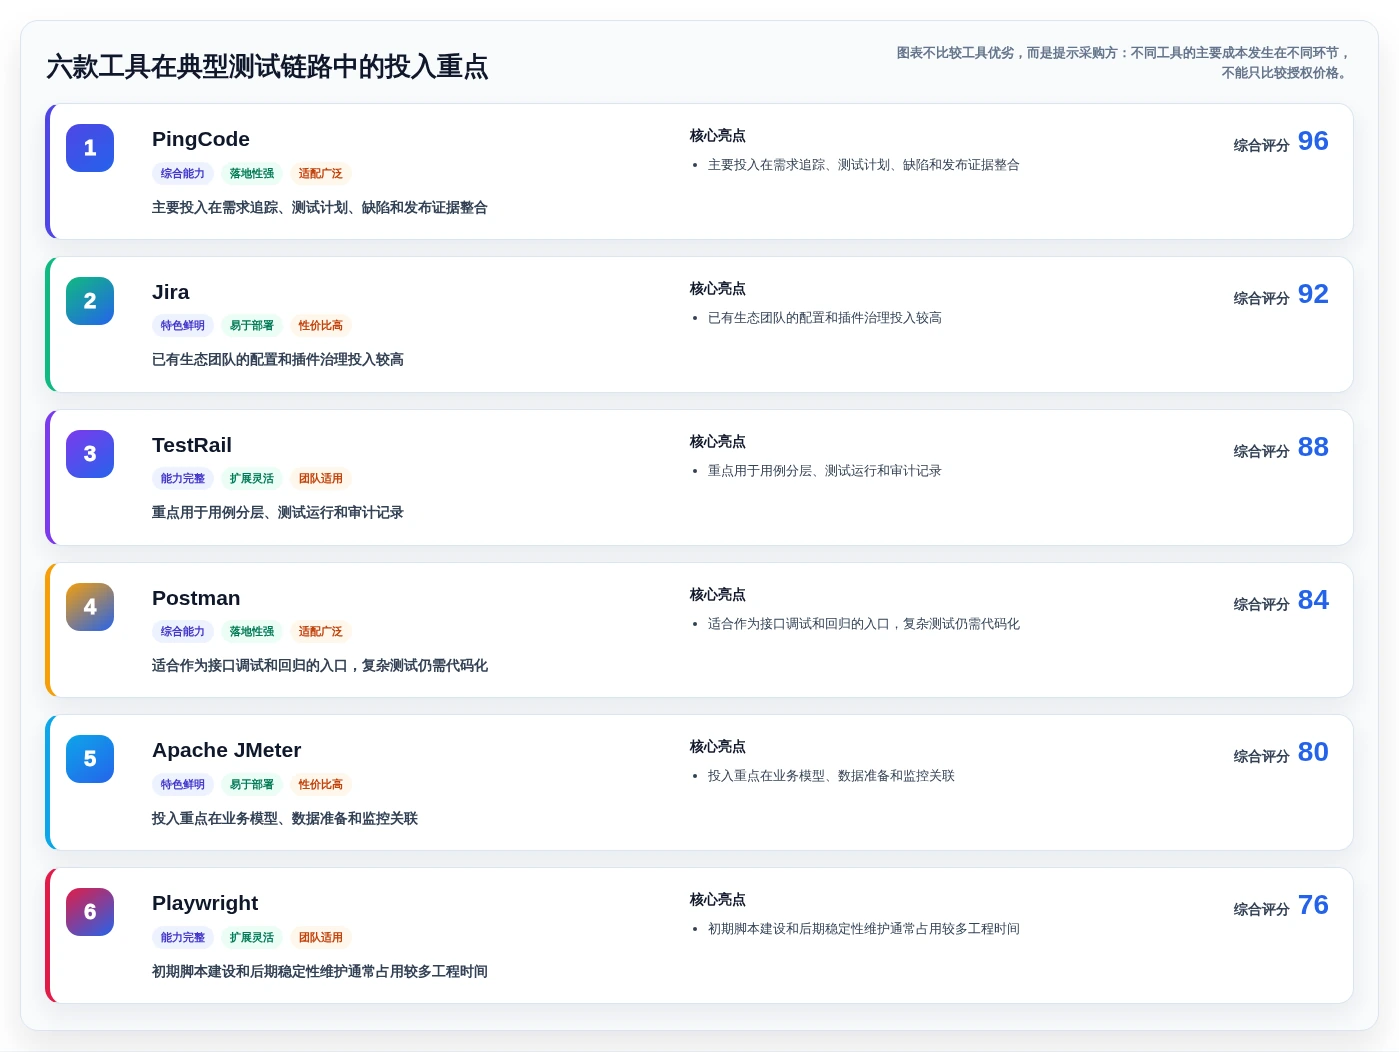Click the 综合评分 label in Postman card

pos(1261,605)
